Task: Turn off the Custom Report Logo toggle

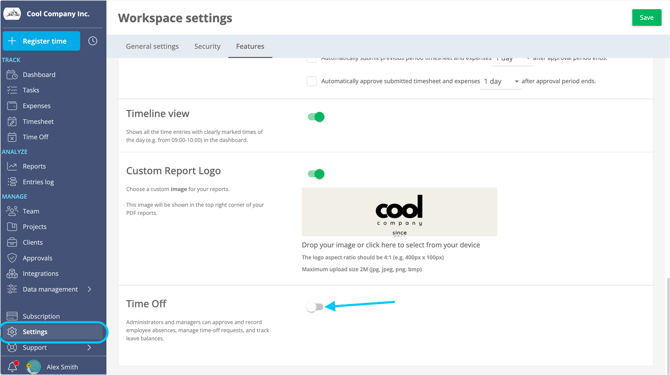Action: pos(316,174)
